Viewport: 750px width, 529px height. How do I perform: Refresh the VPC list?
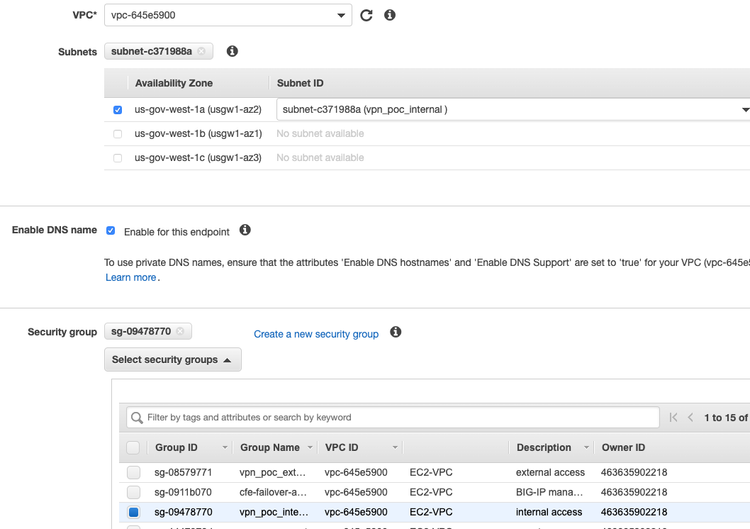(x=366, y=15)
